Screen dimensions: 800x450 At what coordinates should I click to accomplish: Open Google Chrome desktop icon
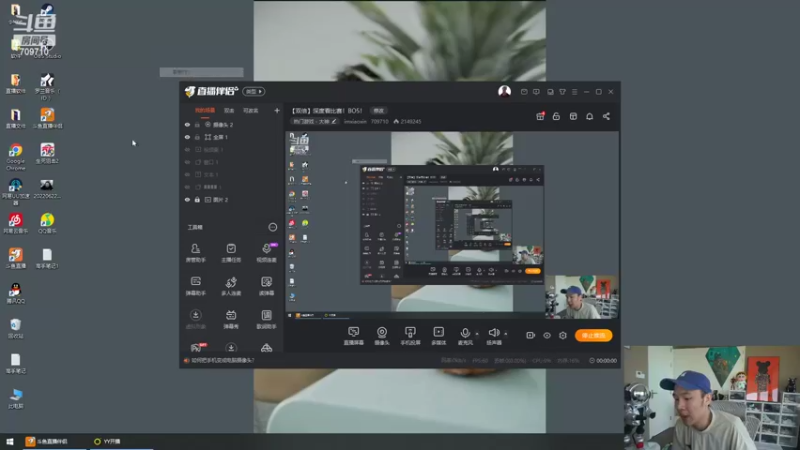point(15,156)
